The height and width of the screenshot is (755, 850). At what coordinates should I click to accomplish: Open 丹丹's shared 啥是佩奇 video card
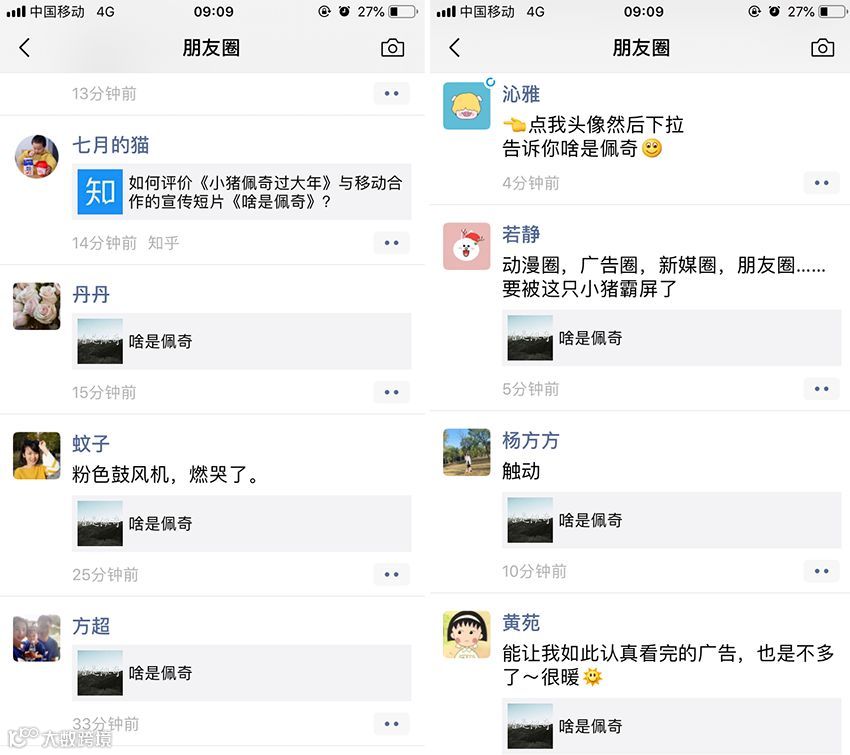coord(241,341)
